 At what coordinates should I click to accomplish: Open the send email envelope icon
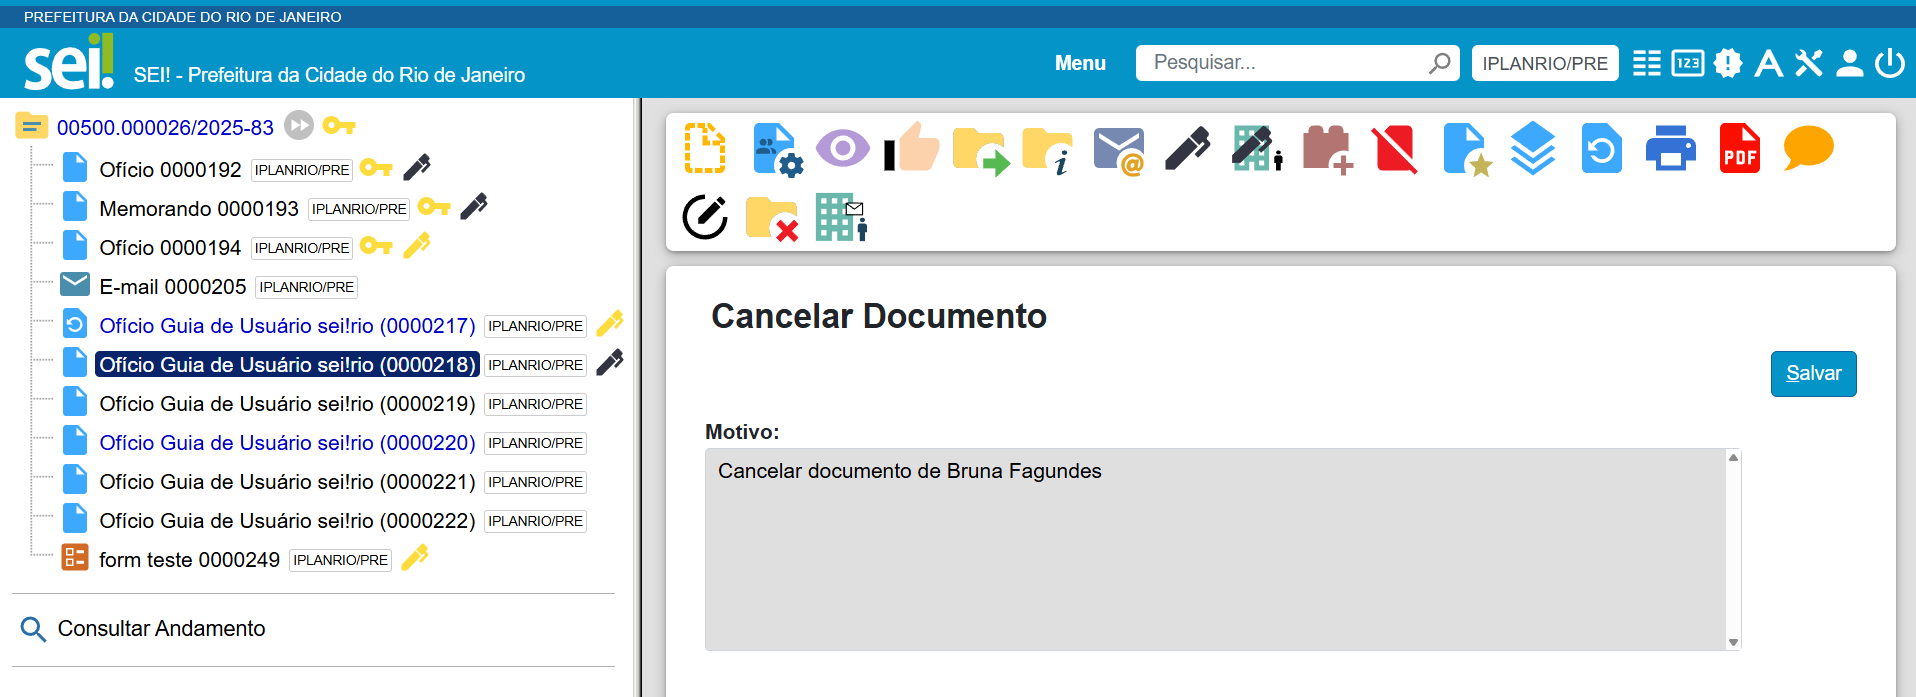click(x=1118, y=150)
